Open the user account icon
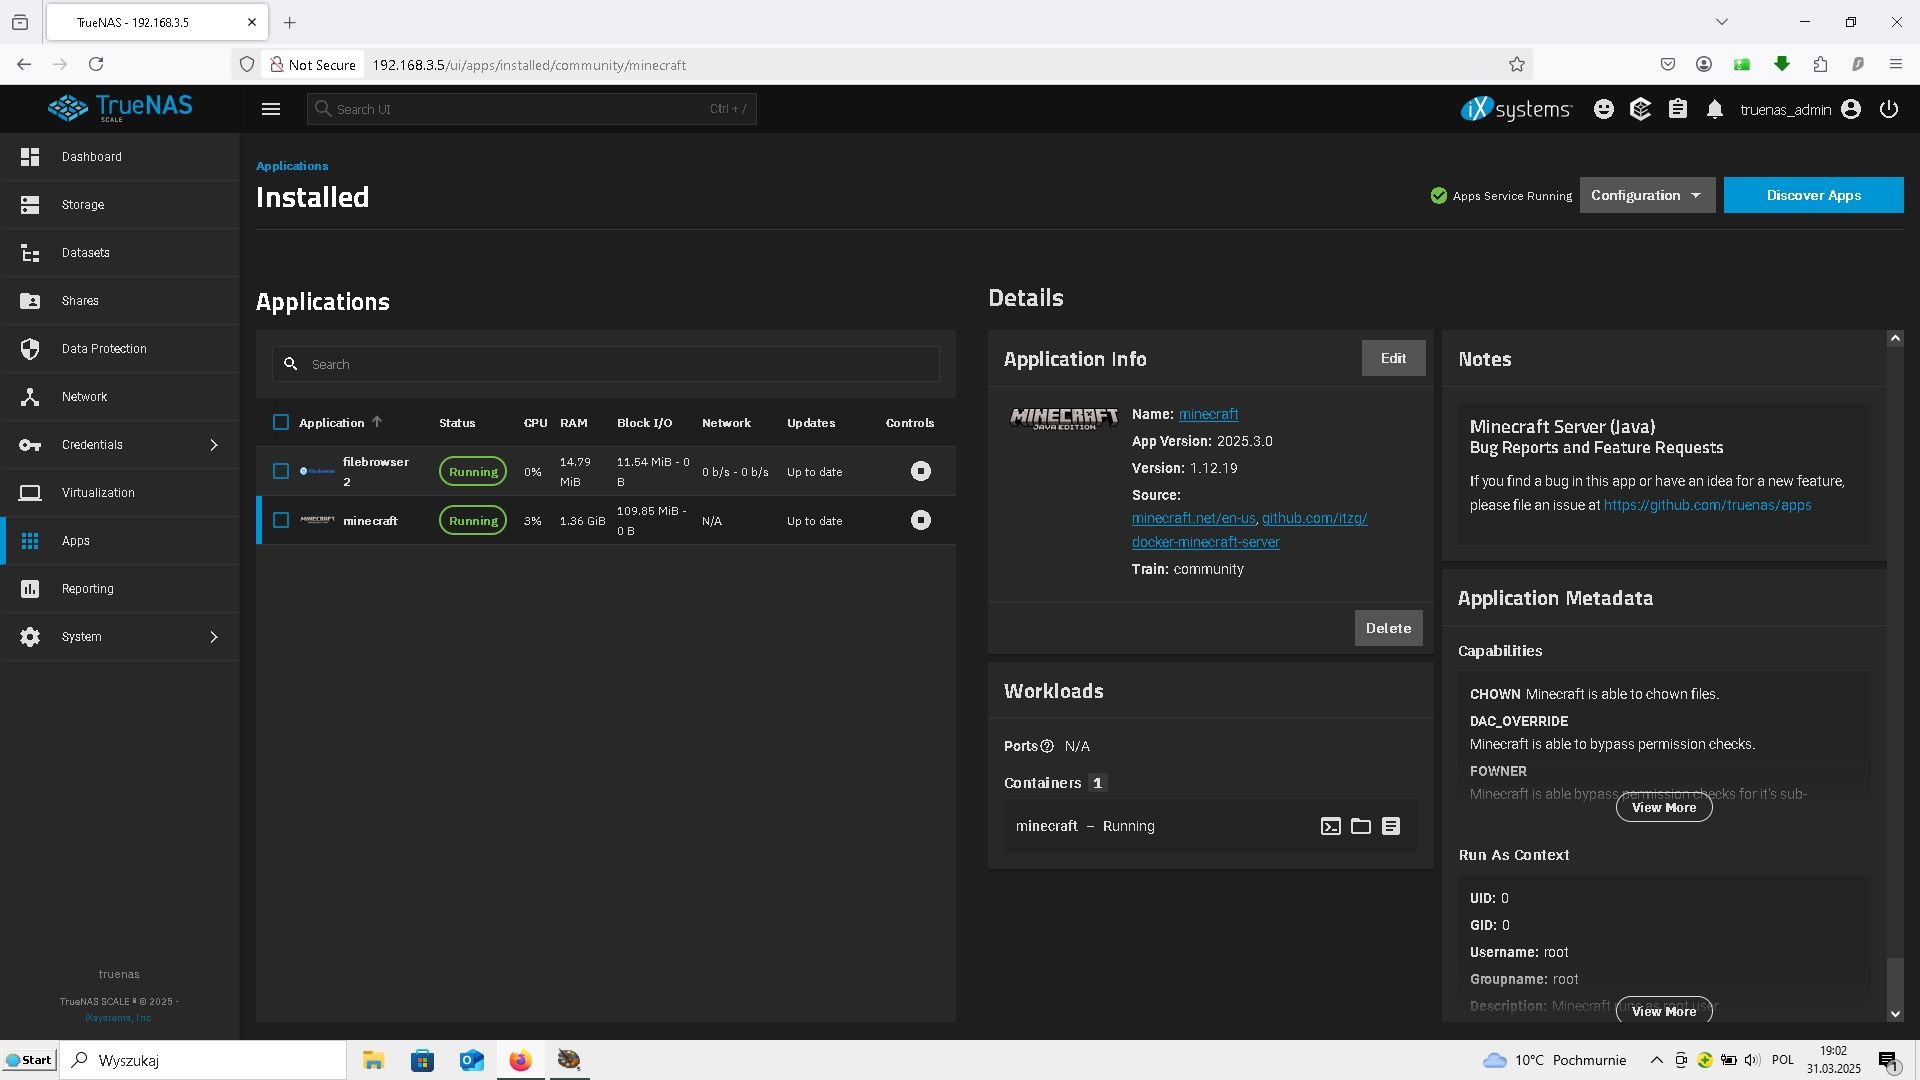 [1851, 109]
